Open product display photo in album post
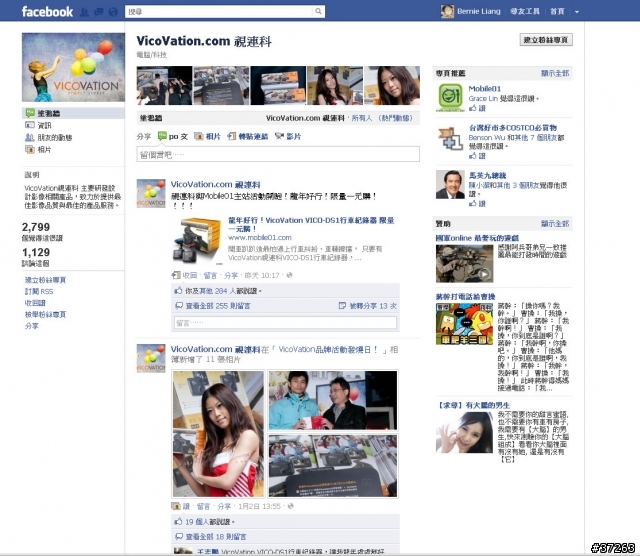Viewport: 640px width, 556px height. (333, 466)
